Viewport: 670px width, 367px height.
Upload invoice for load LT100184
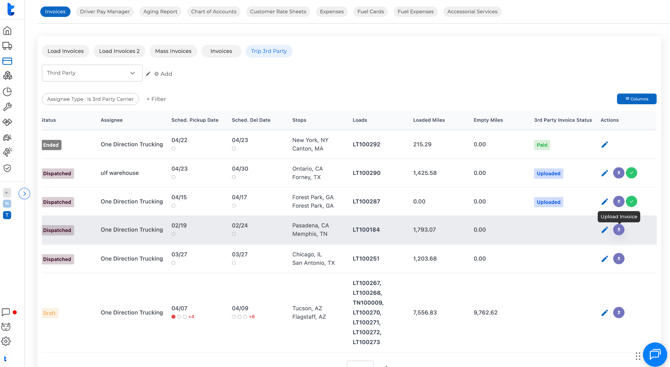pyautogui.click(x=619, y=230)
